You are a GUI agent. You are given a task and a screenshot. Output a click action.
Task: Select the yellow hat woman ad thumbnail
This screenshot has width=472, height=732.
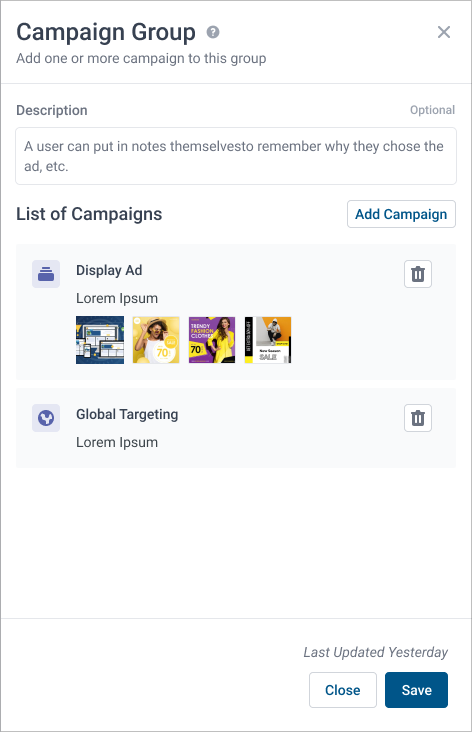pos(156,340)
